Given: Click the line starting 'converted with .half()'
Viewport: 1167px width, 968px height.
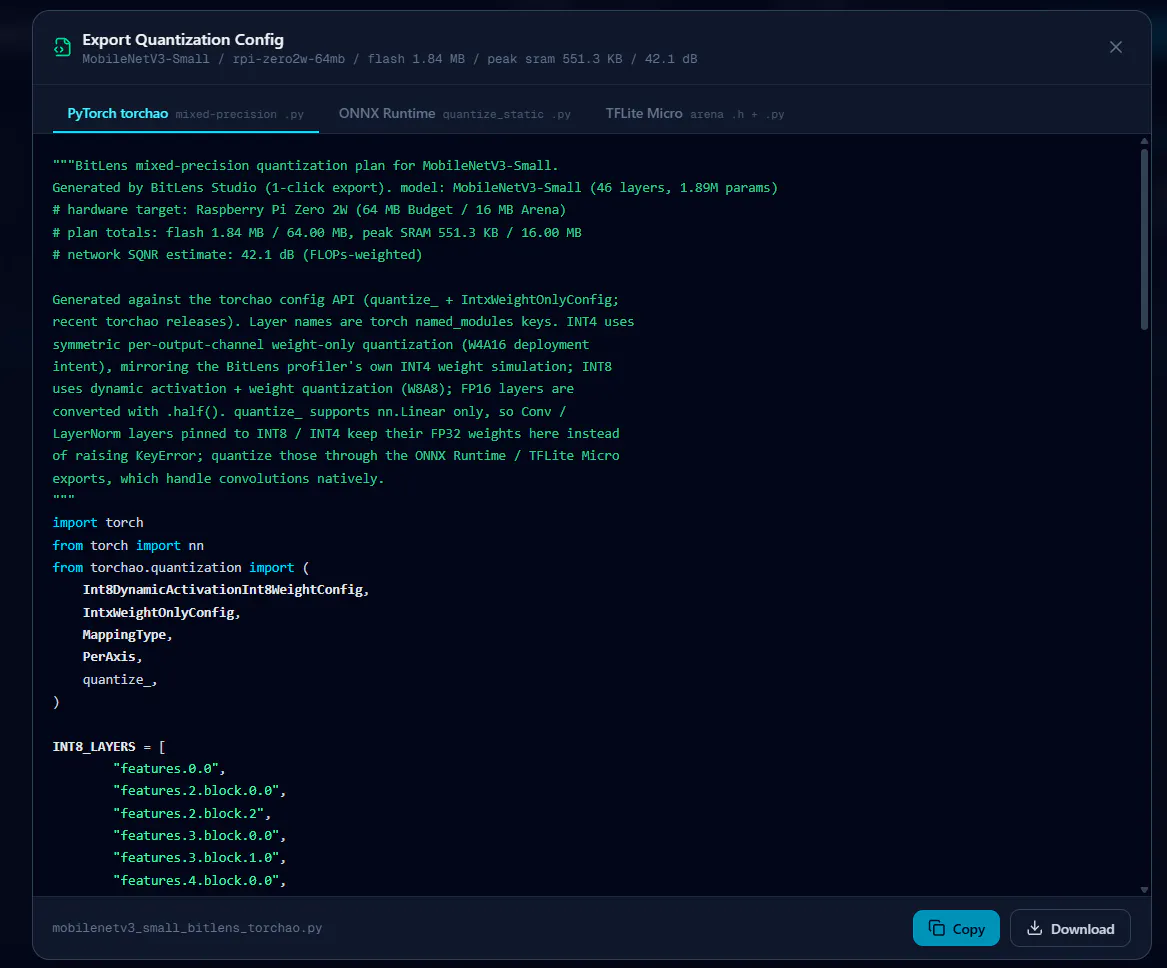Looking at the screenshot, I should (310, 411).
